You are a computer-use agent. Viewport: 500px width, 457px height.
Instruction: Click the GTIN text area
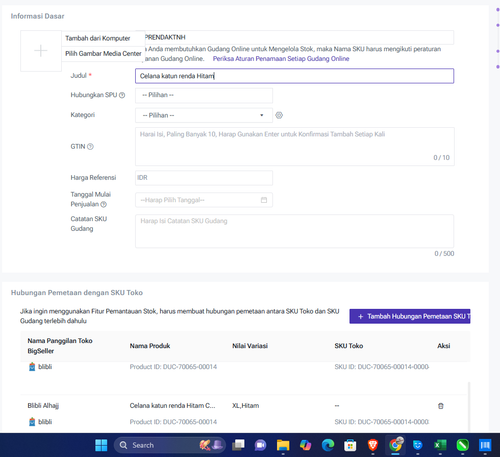point(295,146)
